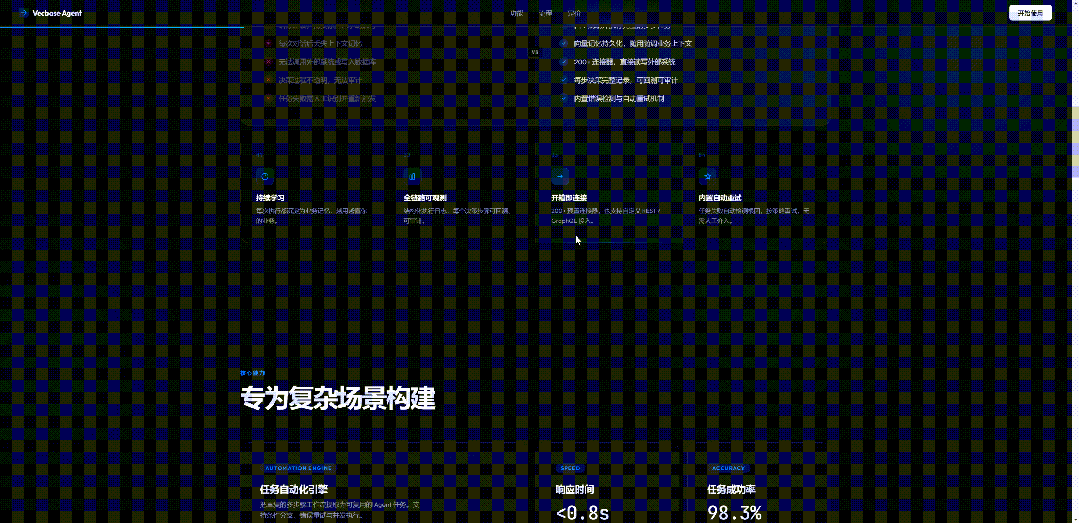The width and height of the screenshot is (1079, 523).
Task: Click the red cross beside 每次对话后丢失上下文
Action: 268,43
